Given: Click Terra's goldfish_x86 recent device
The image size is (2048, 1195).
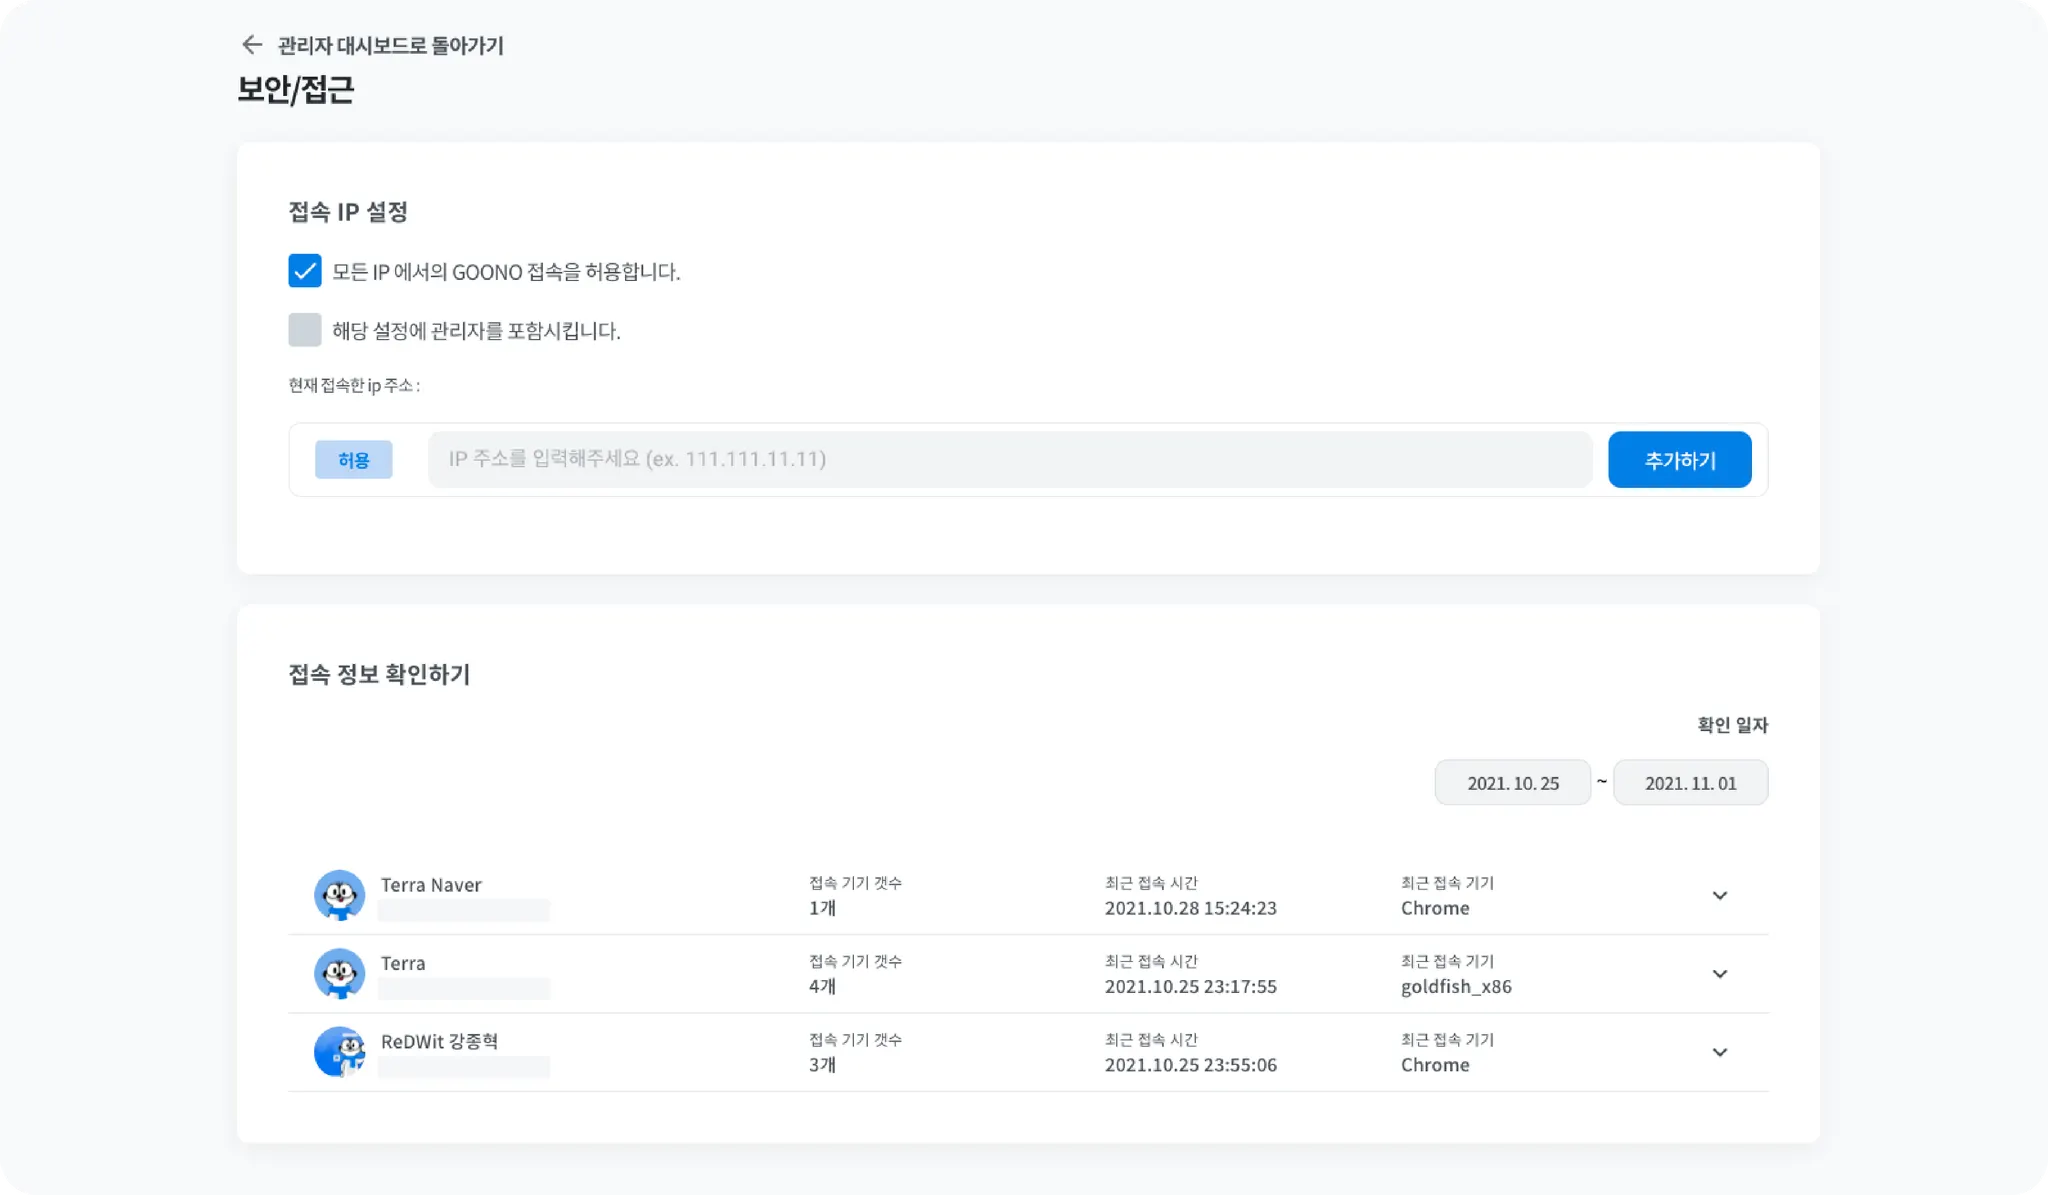Looking at the screenshot, I should [x=1455, y=987].
